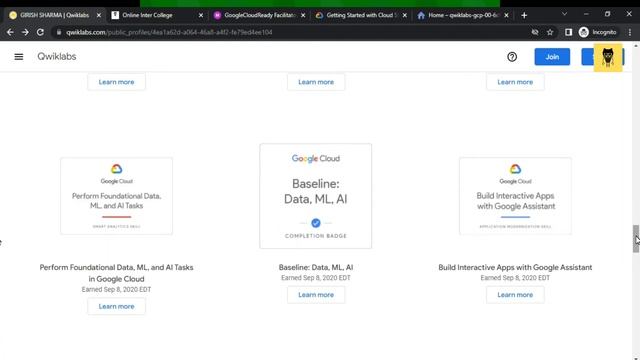Open the Qwiklabs hamburger menu
Screen dimensions: 640x360
(x=19, y=57)
